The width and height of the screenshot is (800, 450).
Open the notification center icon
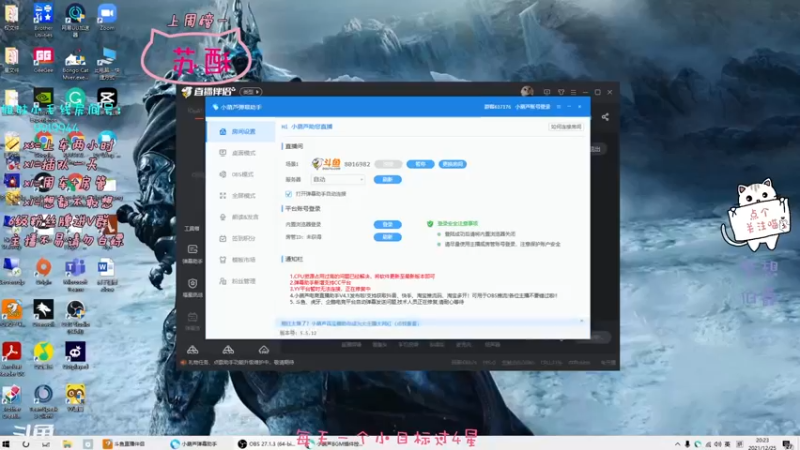[788, 444]
